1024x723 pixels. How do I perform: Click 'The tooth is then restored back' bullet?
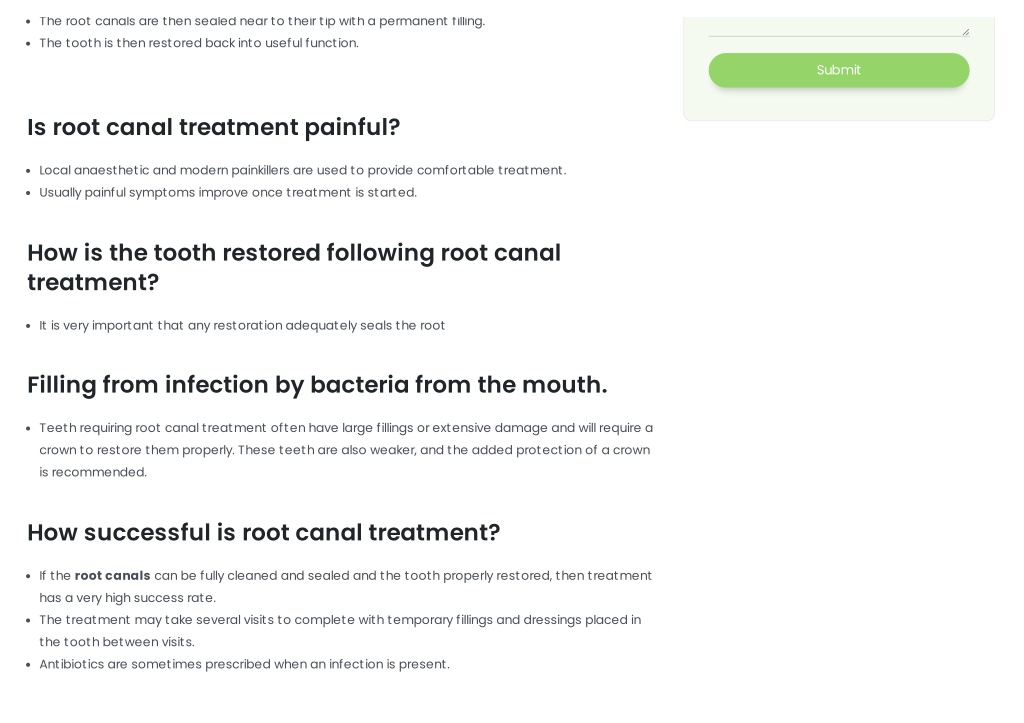[199, 42]
